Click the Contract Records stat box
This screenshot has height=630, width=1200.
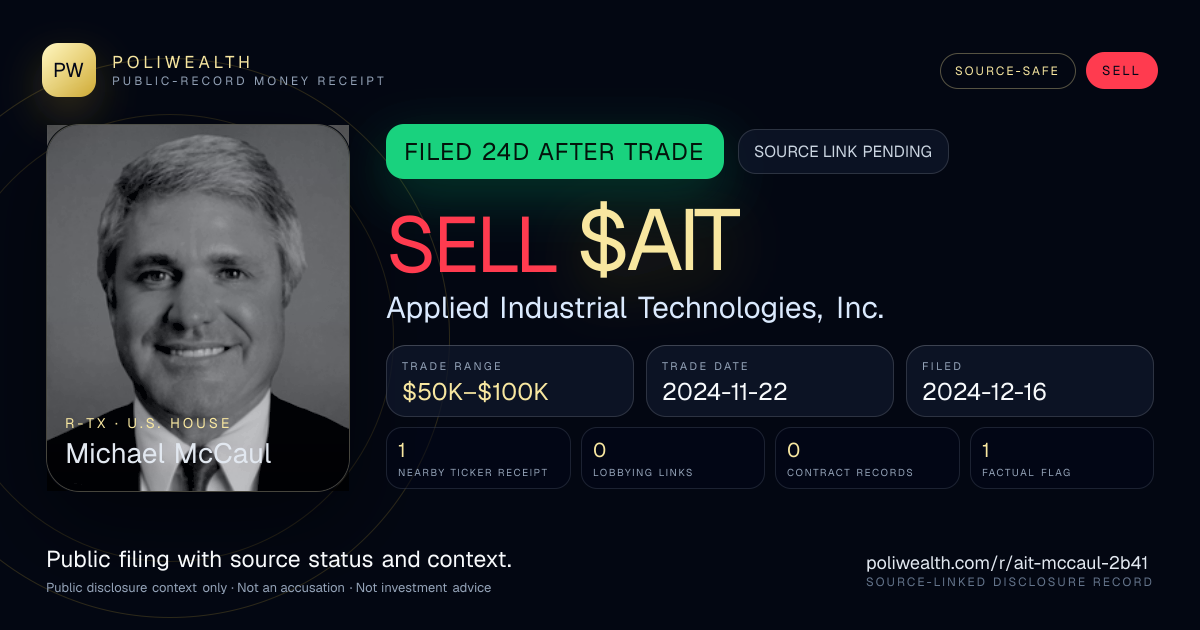click(868, 458)
